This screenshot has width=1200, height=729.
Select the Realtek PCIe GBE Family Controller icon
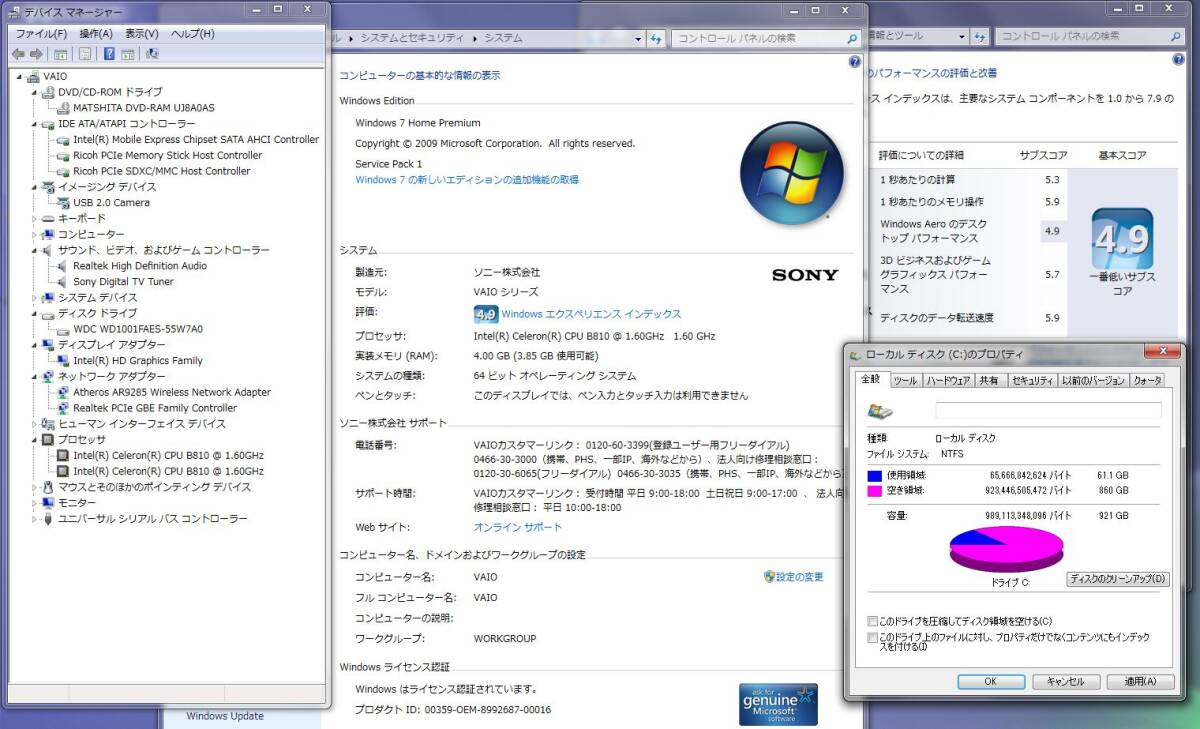(64, 408)
